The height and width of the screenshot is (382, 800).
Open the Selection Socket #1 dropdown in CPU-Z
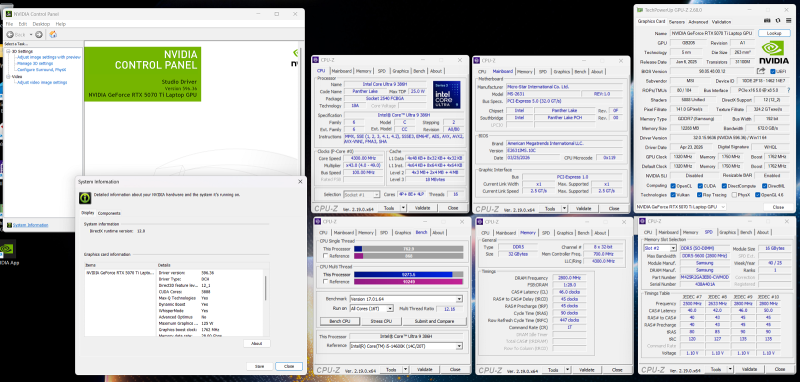[377, 194]
